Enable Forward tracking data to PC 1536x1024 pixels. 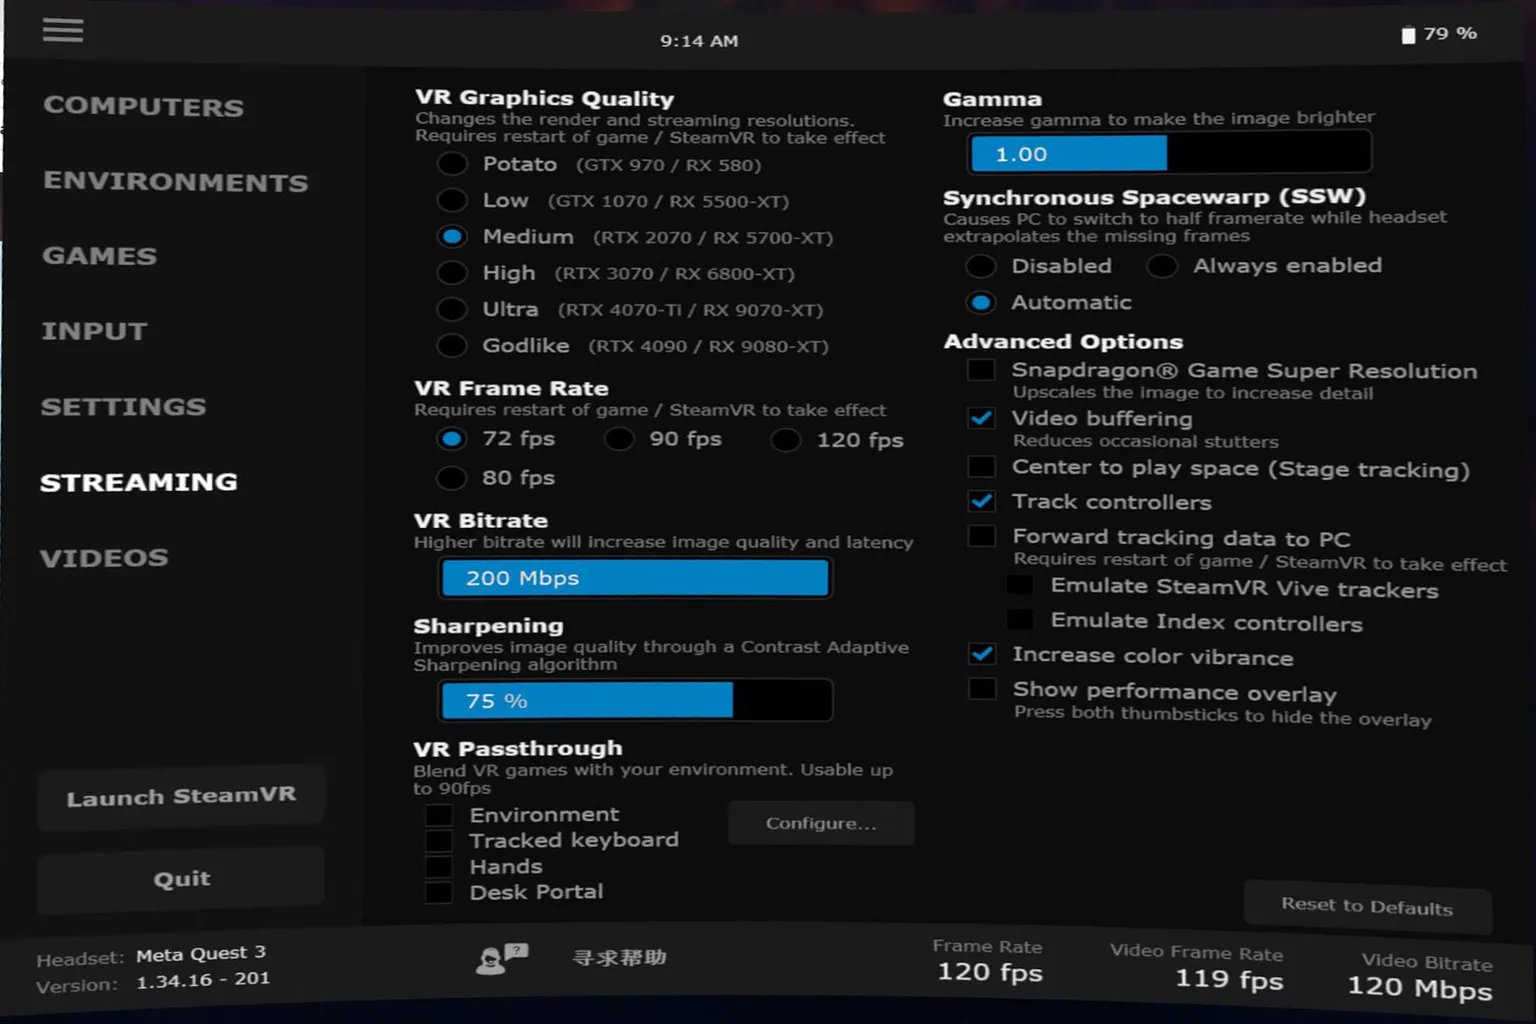pos(982,536)
